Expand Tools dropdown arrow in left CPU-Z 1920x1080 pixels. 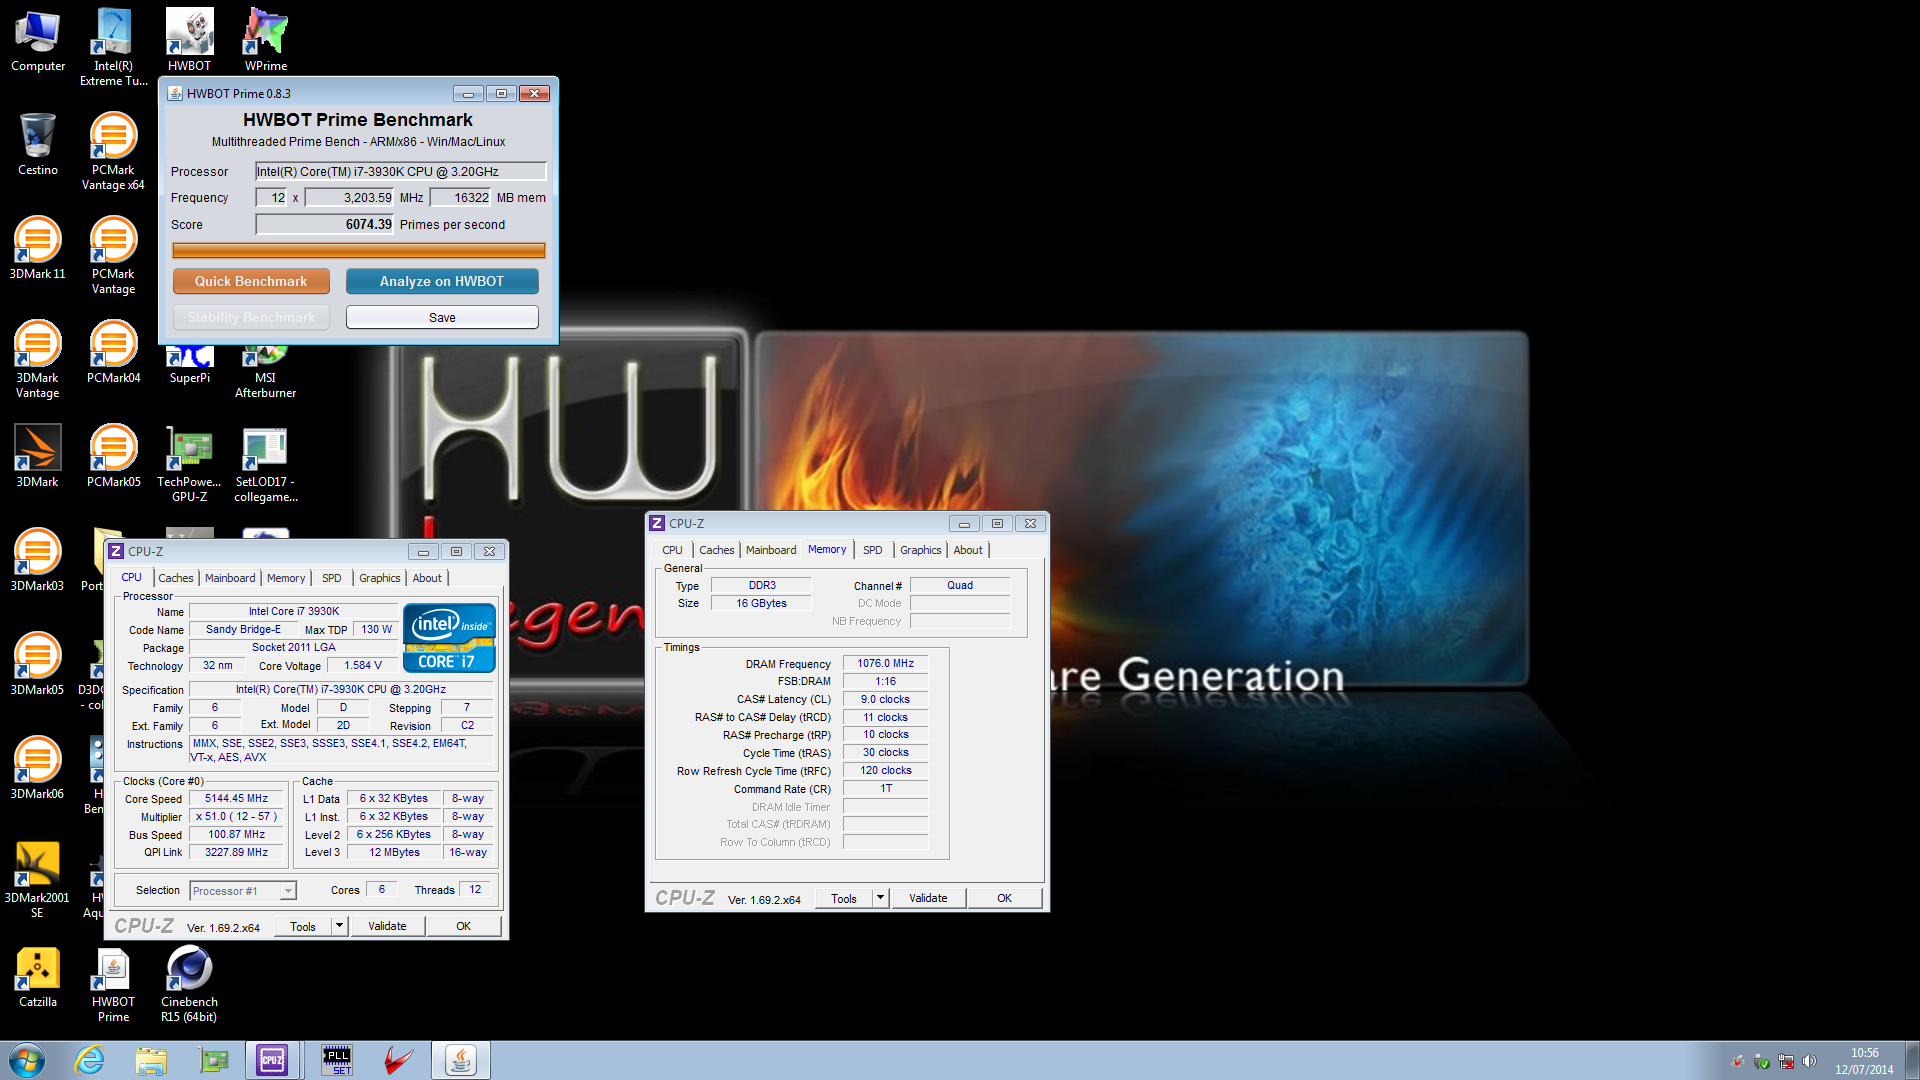point(339,926)
